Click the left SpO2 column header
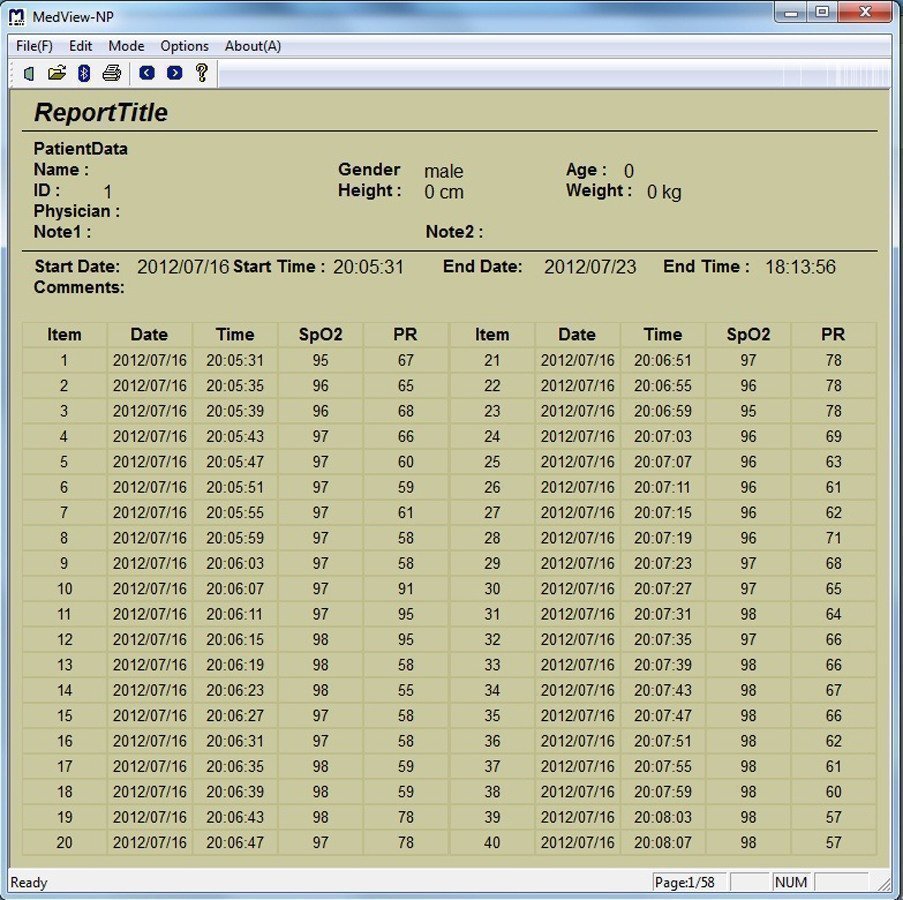This screenshot has width=903, height=900. [320, 335]
